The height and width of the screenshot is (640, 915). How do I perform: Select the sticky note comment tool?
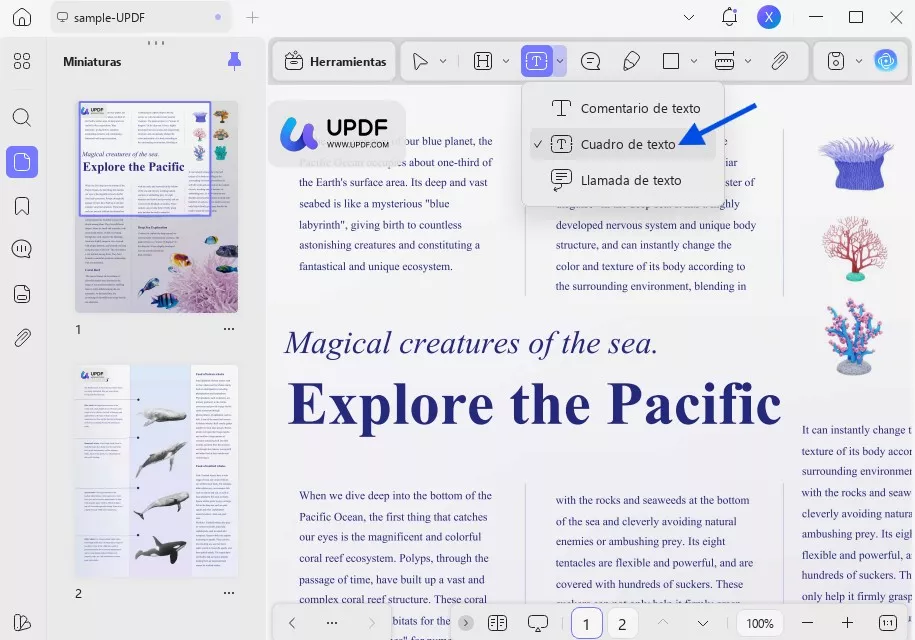591,61
